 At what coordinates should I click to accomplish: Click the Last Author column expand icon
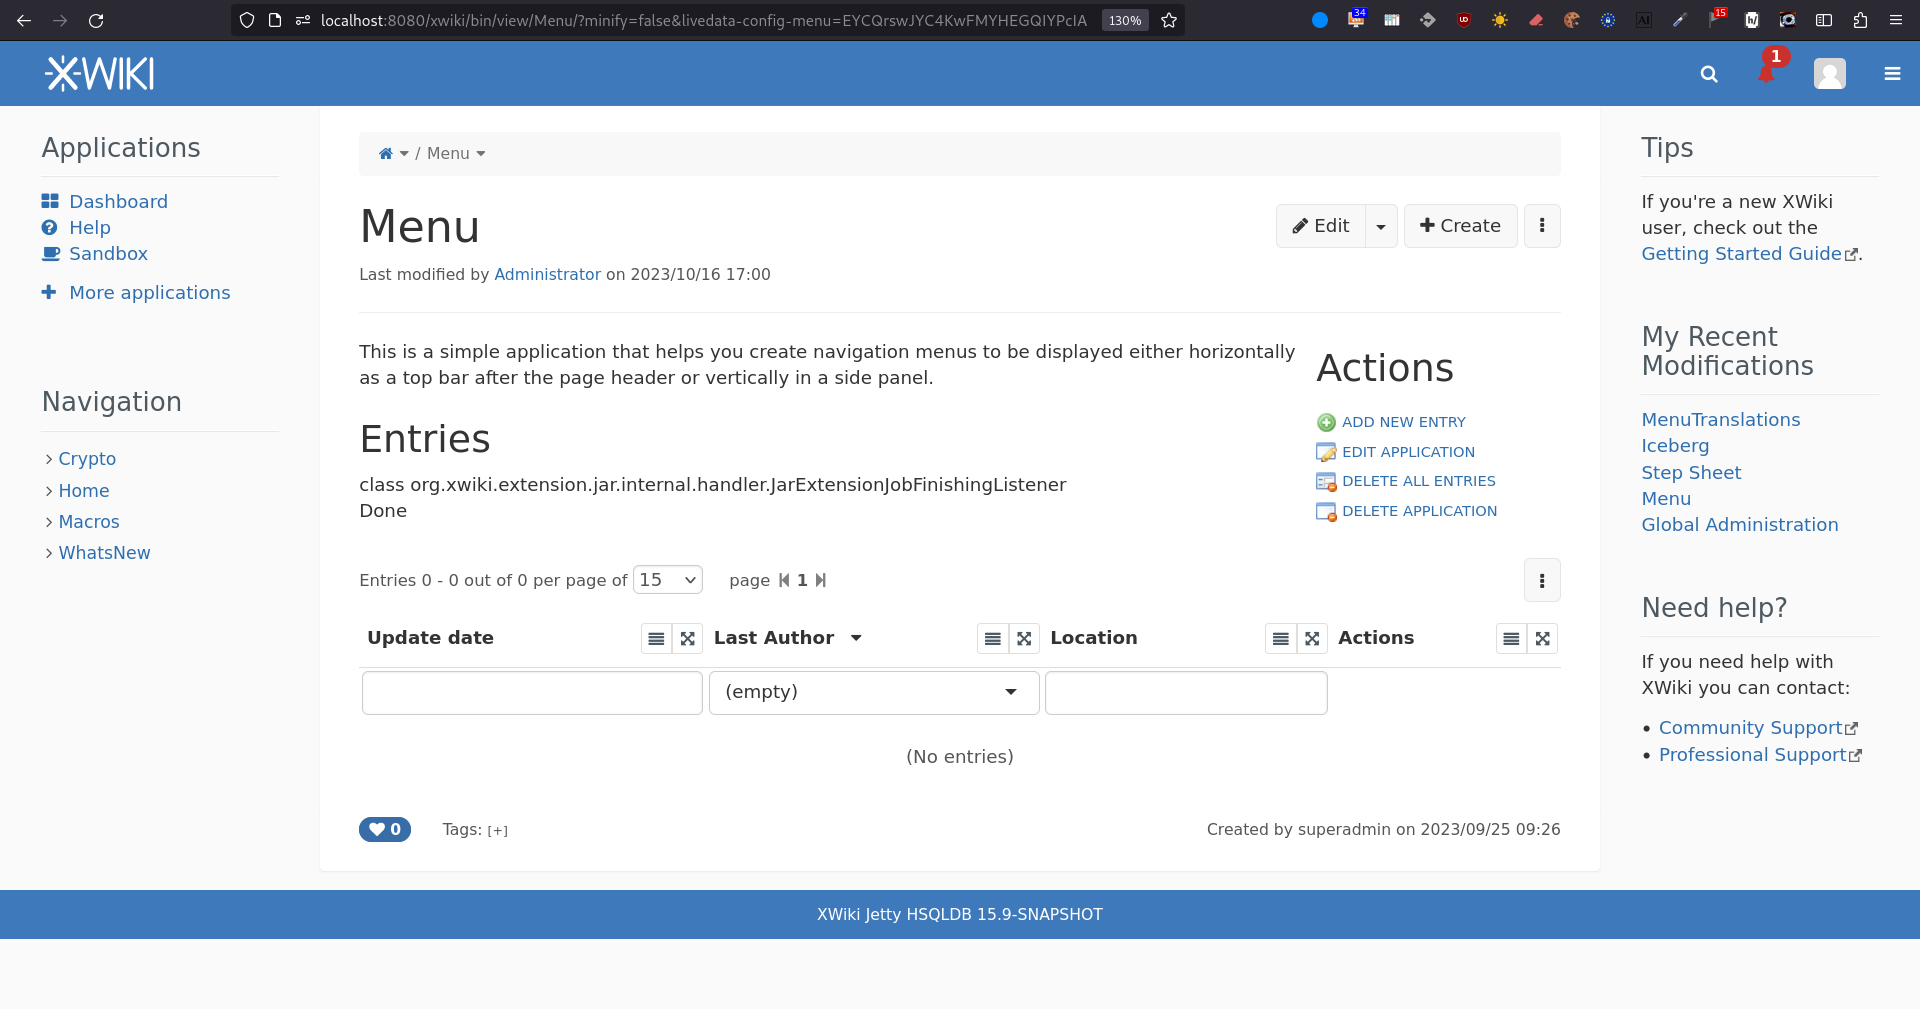1024,638
